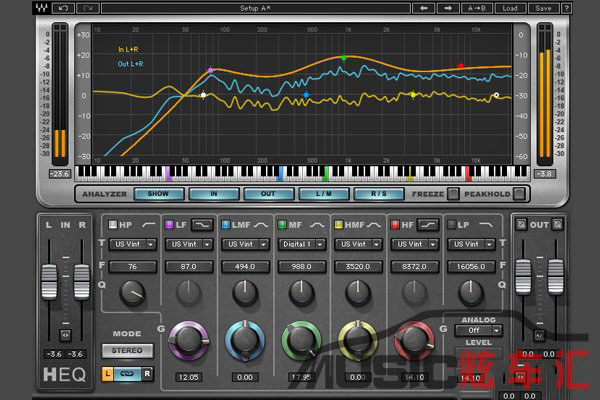Click the MF frequency field 988.0
Image resolution: width=600 pixels, height=400 pixels.
coord(302,266)
